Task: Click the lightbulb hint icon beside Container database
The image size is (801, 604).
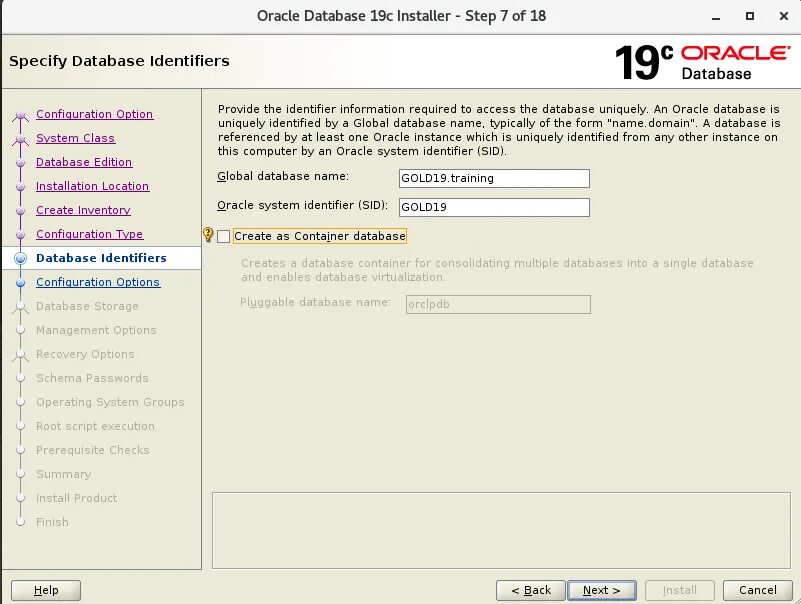Action: pos(208,235)
